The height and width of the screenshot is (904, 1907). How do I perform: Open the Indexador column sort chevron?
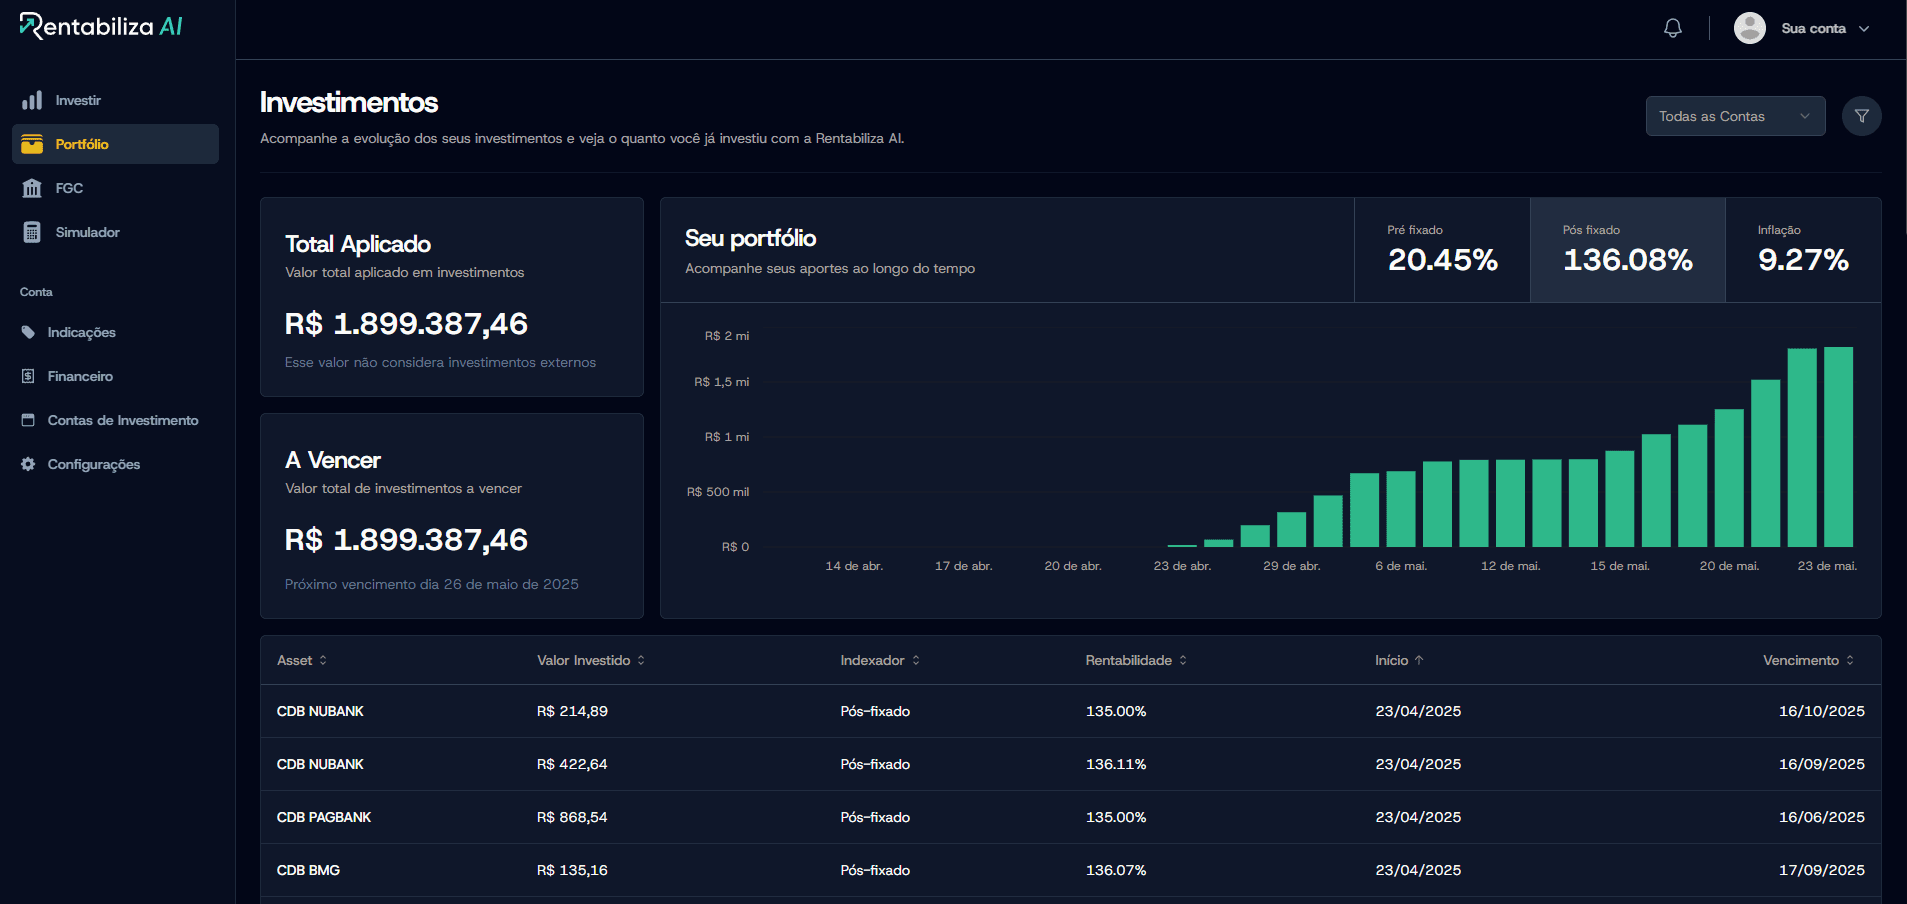point(915,660)
